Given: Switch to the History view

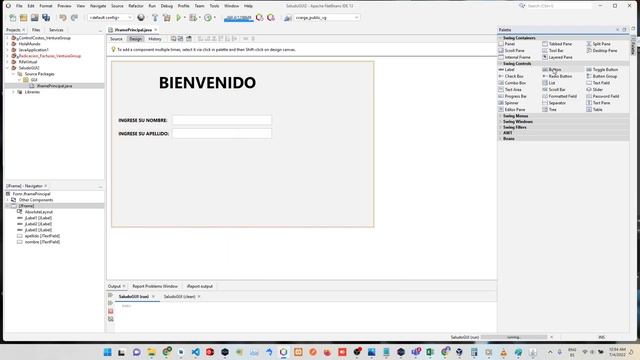Looking at the screenshot, I should pos(155,39).
